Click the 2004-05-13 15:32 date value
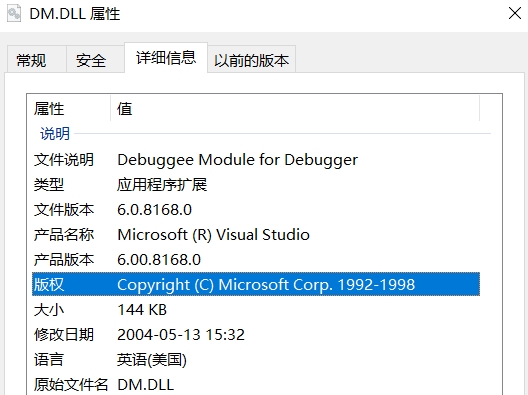528x395 pixels. tap(181, 334)
